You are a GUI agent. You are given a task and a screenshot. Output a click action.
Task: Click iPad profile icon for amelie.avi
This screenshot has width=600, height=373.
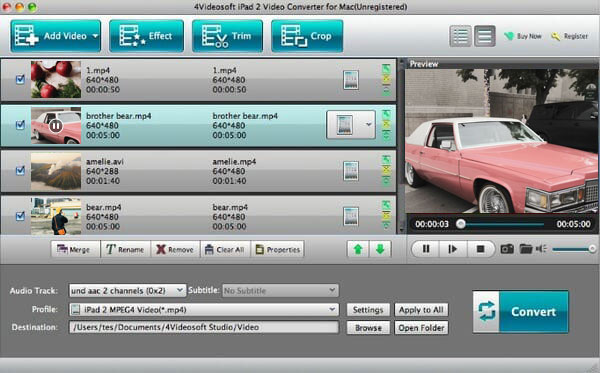click(x=351, y=171)
